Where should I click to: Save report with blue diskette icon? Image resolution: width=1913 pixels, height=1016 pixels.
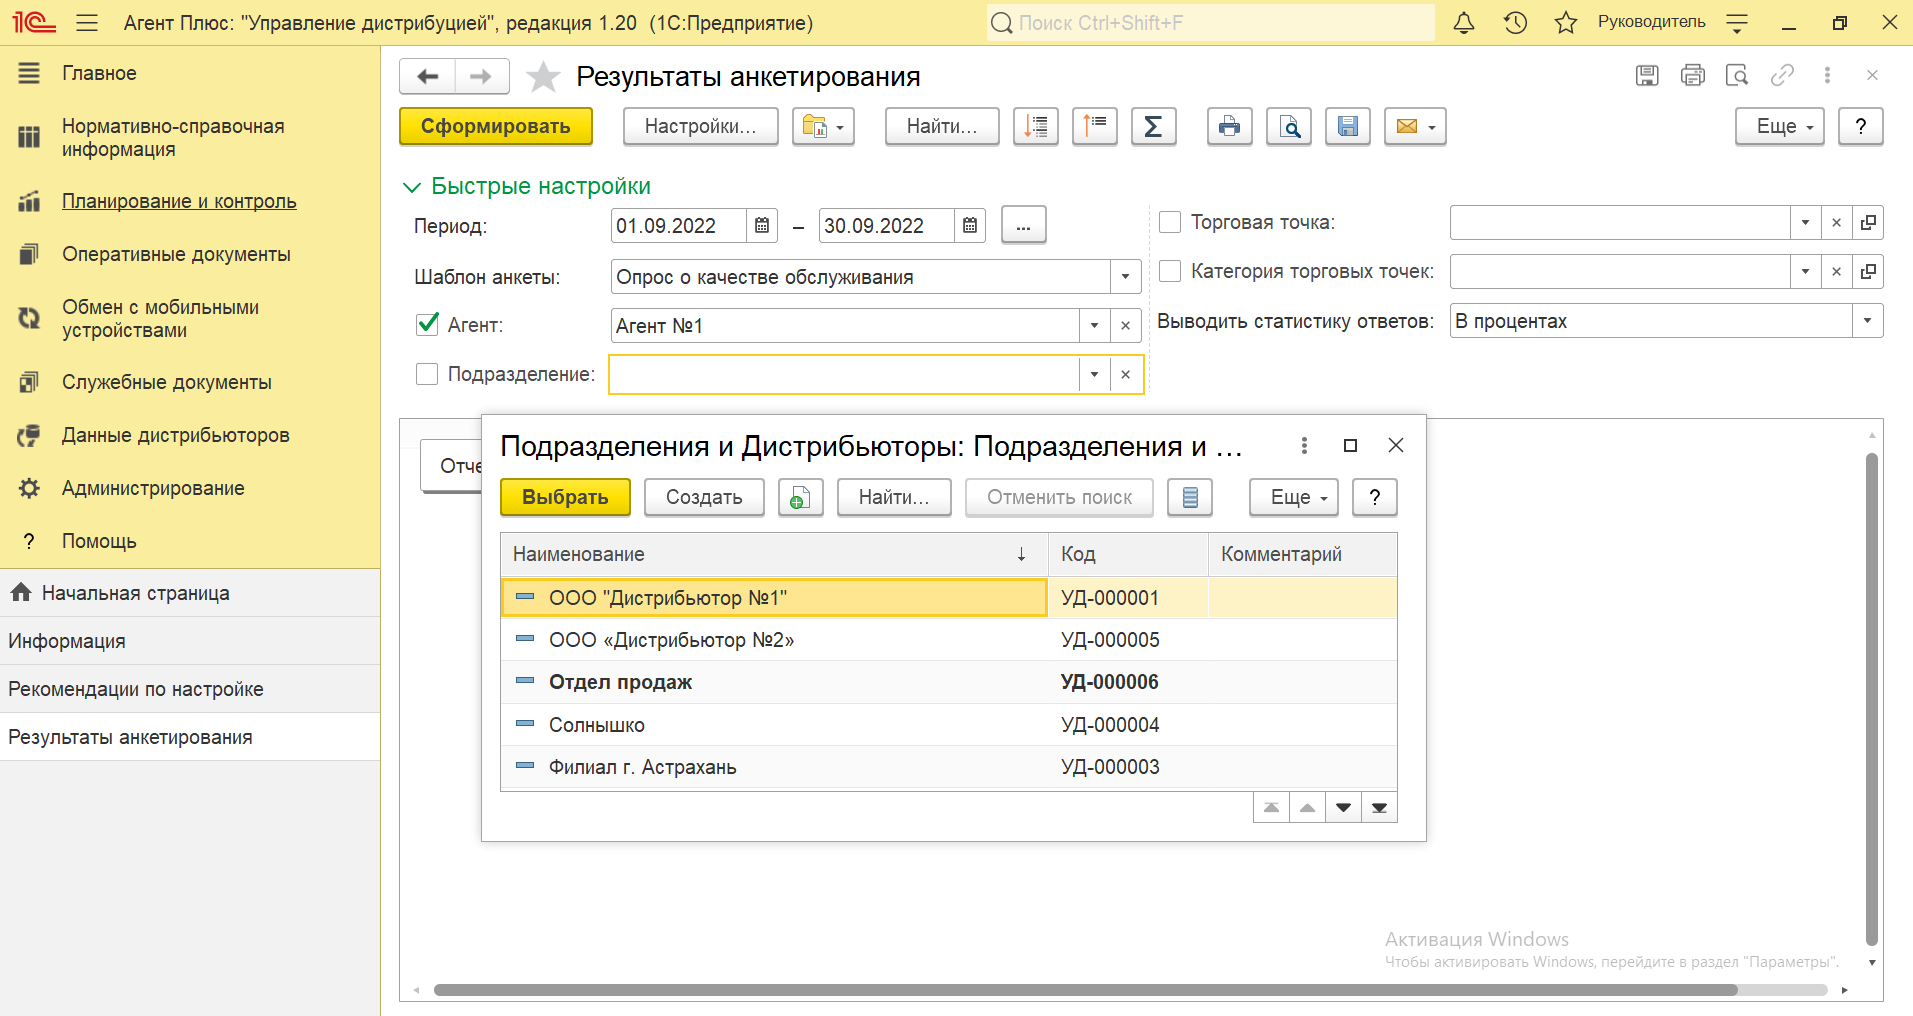click(1348, 127)
